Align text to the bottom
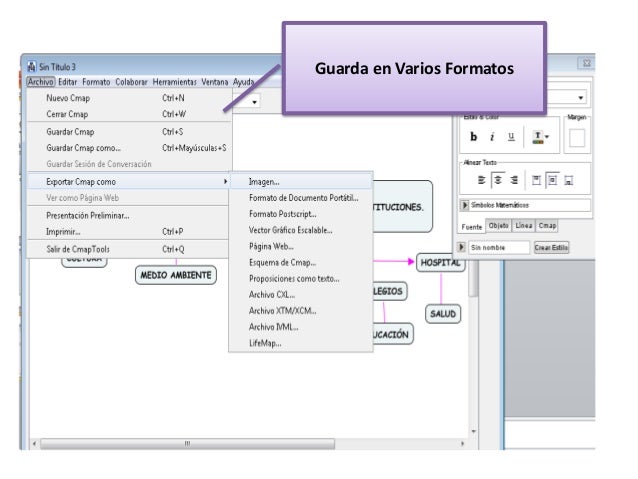This screenshot has height=479, width=638. pyautogui.click(x=569, y=180)
